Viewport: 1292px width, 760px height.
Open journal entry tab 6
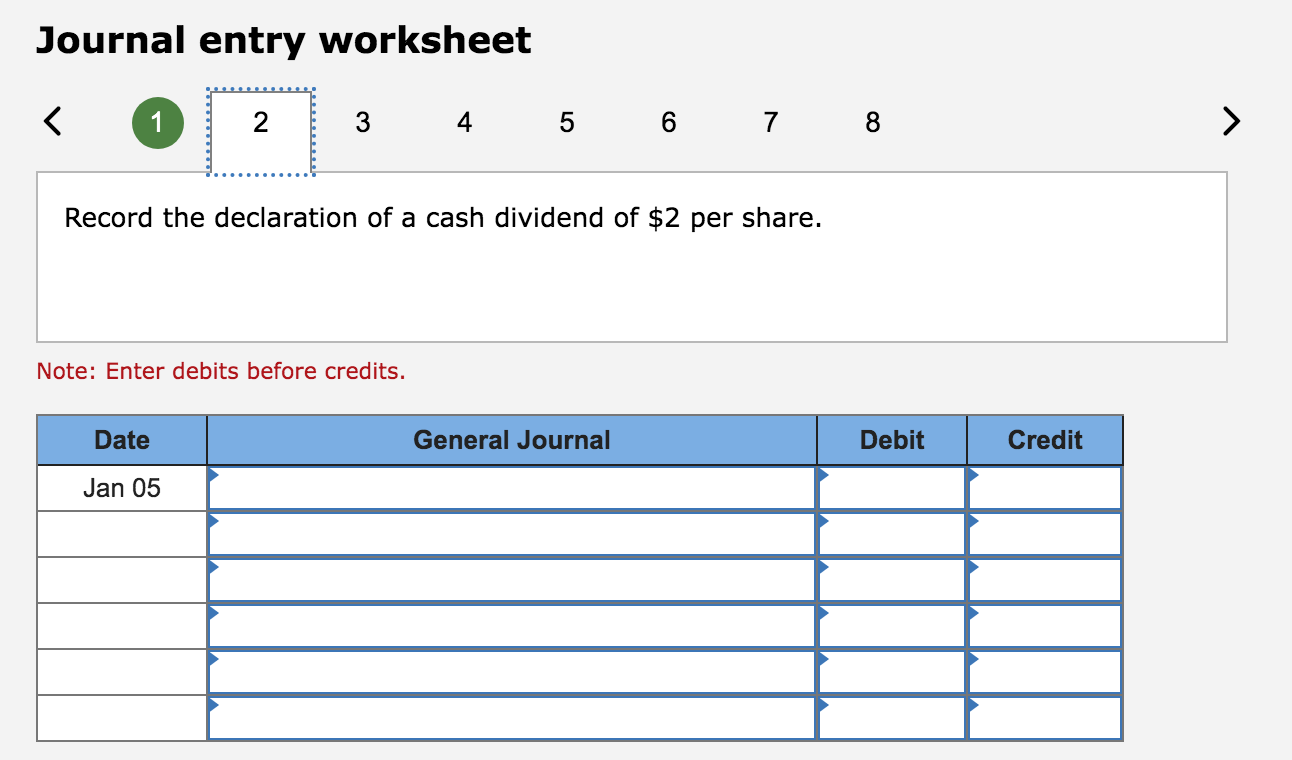[x=669, y=122]
